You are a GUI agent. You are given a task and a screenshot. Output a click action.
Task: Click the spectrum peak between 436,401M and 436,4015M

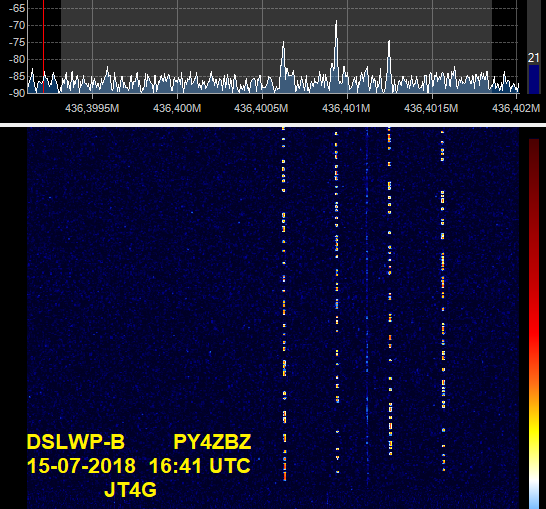(x=389, y=65)
